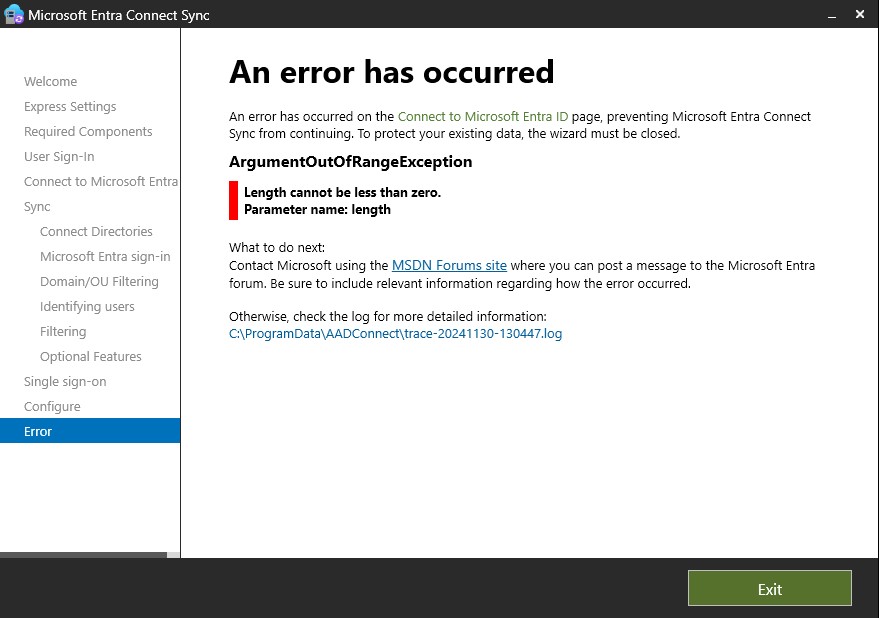Viewport: 879px width, 618px height.
Task: Select the Required Components step
Action: point(88,131)
